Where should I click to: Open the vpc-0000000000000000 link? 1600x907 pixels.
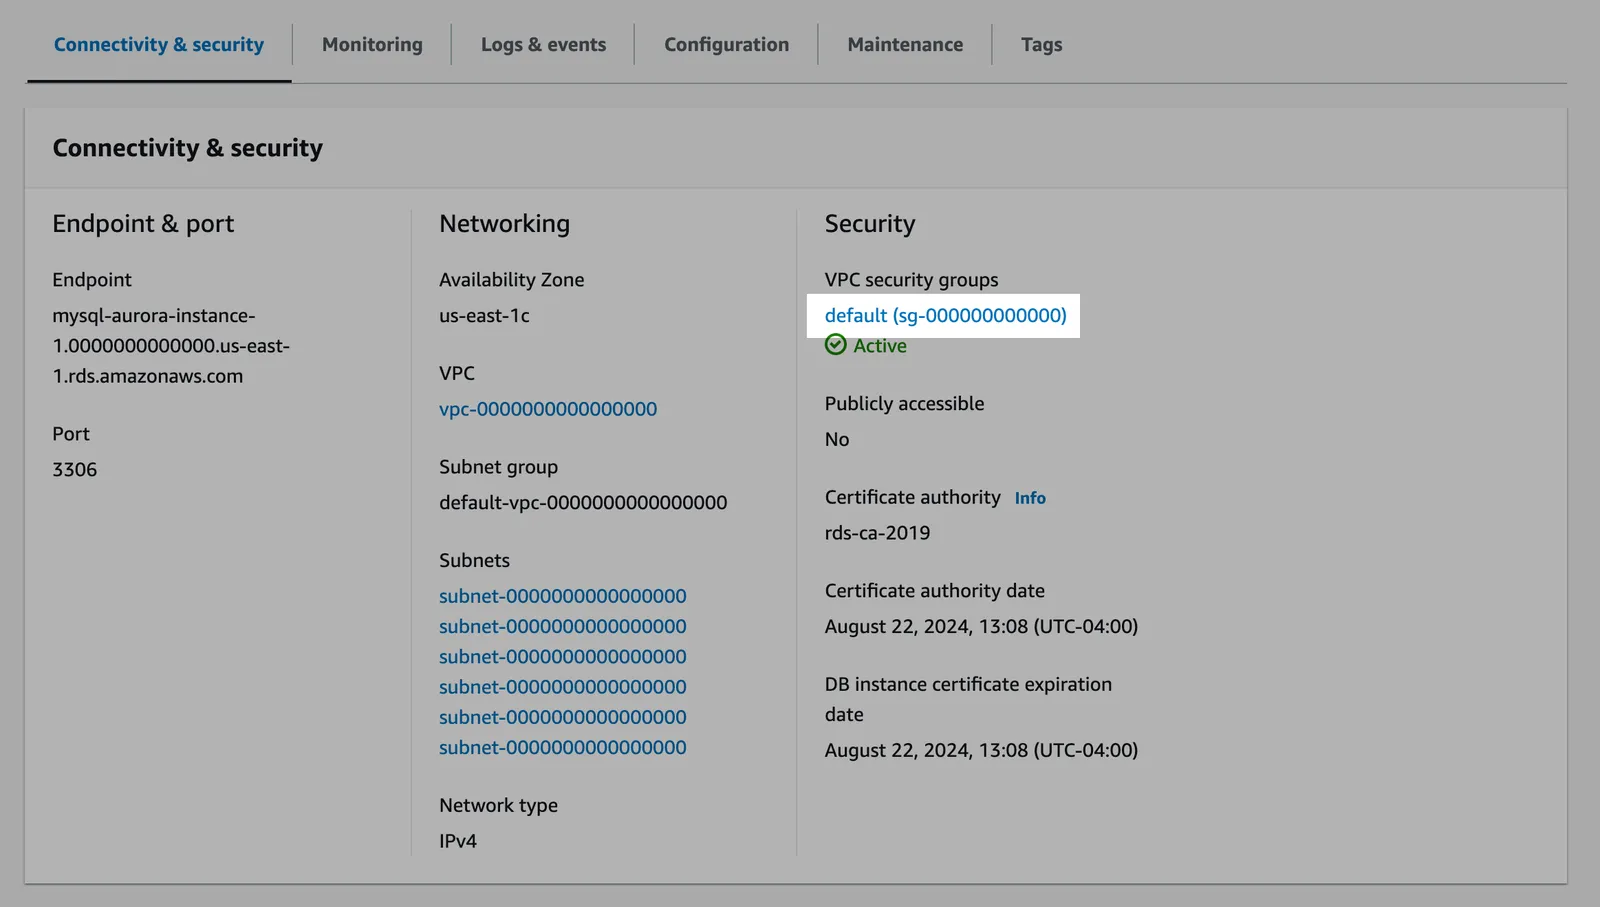[x=548, y=408]
